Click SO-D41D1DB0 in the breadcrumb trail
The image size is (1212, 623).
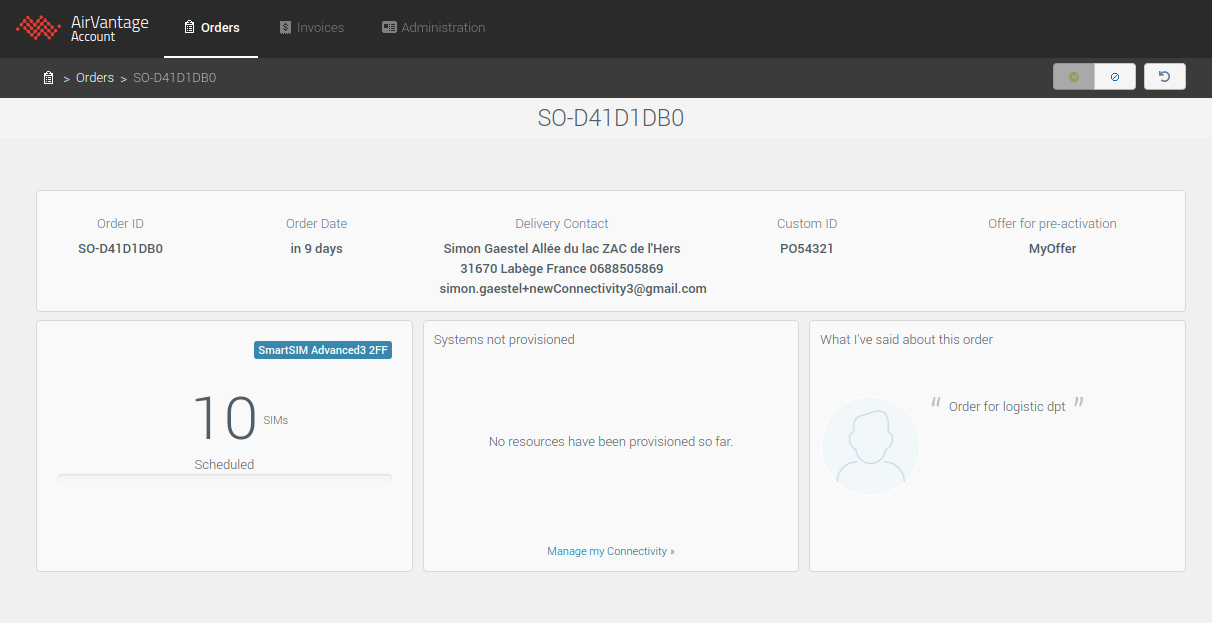(x=174, y=78)
